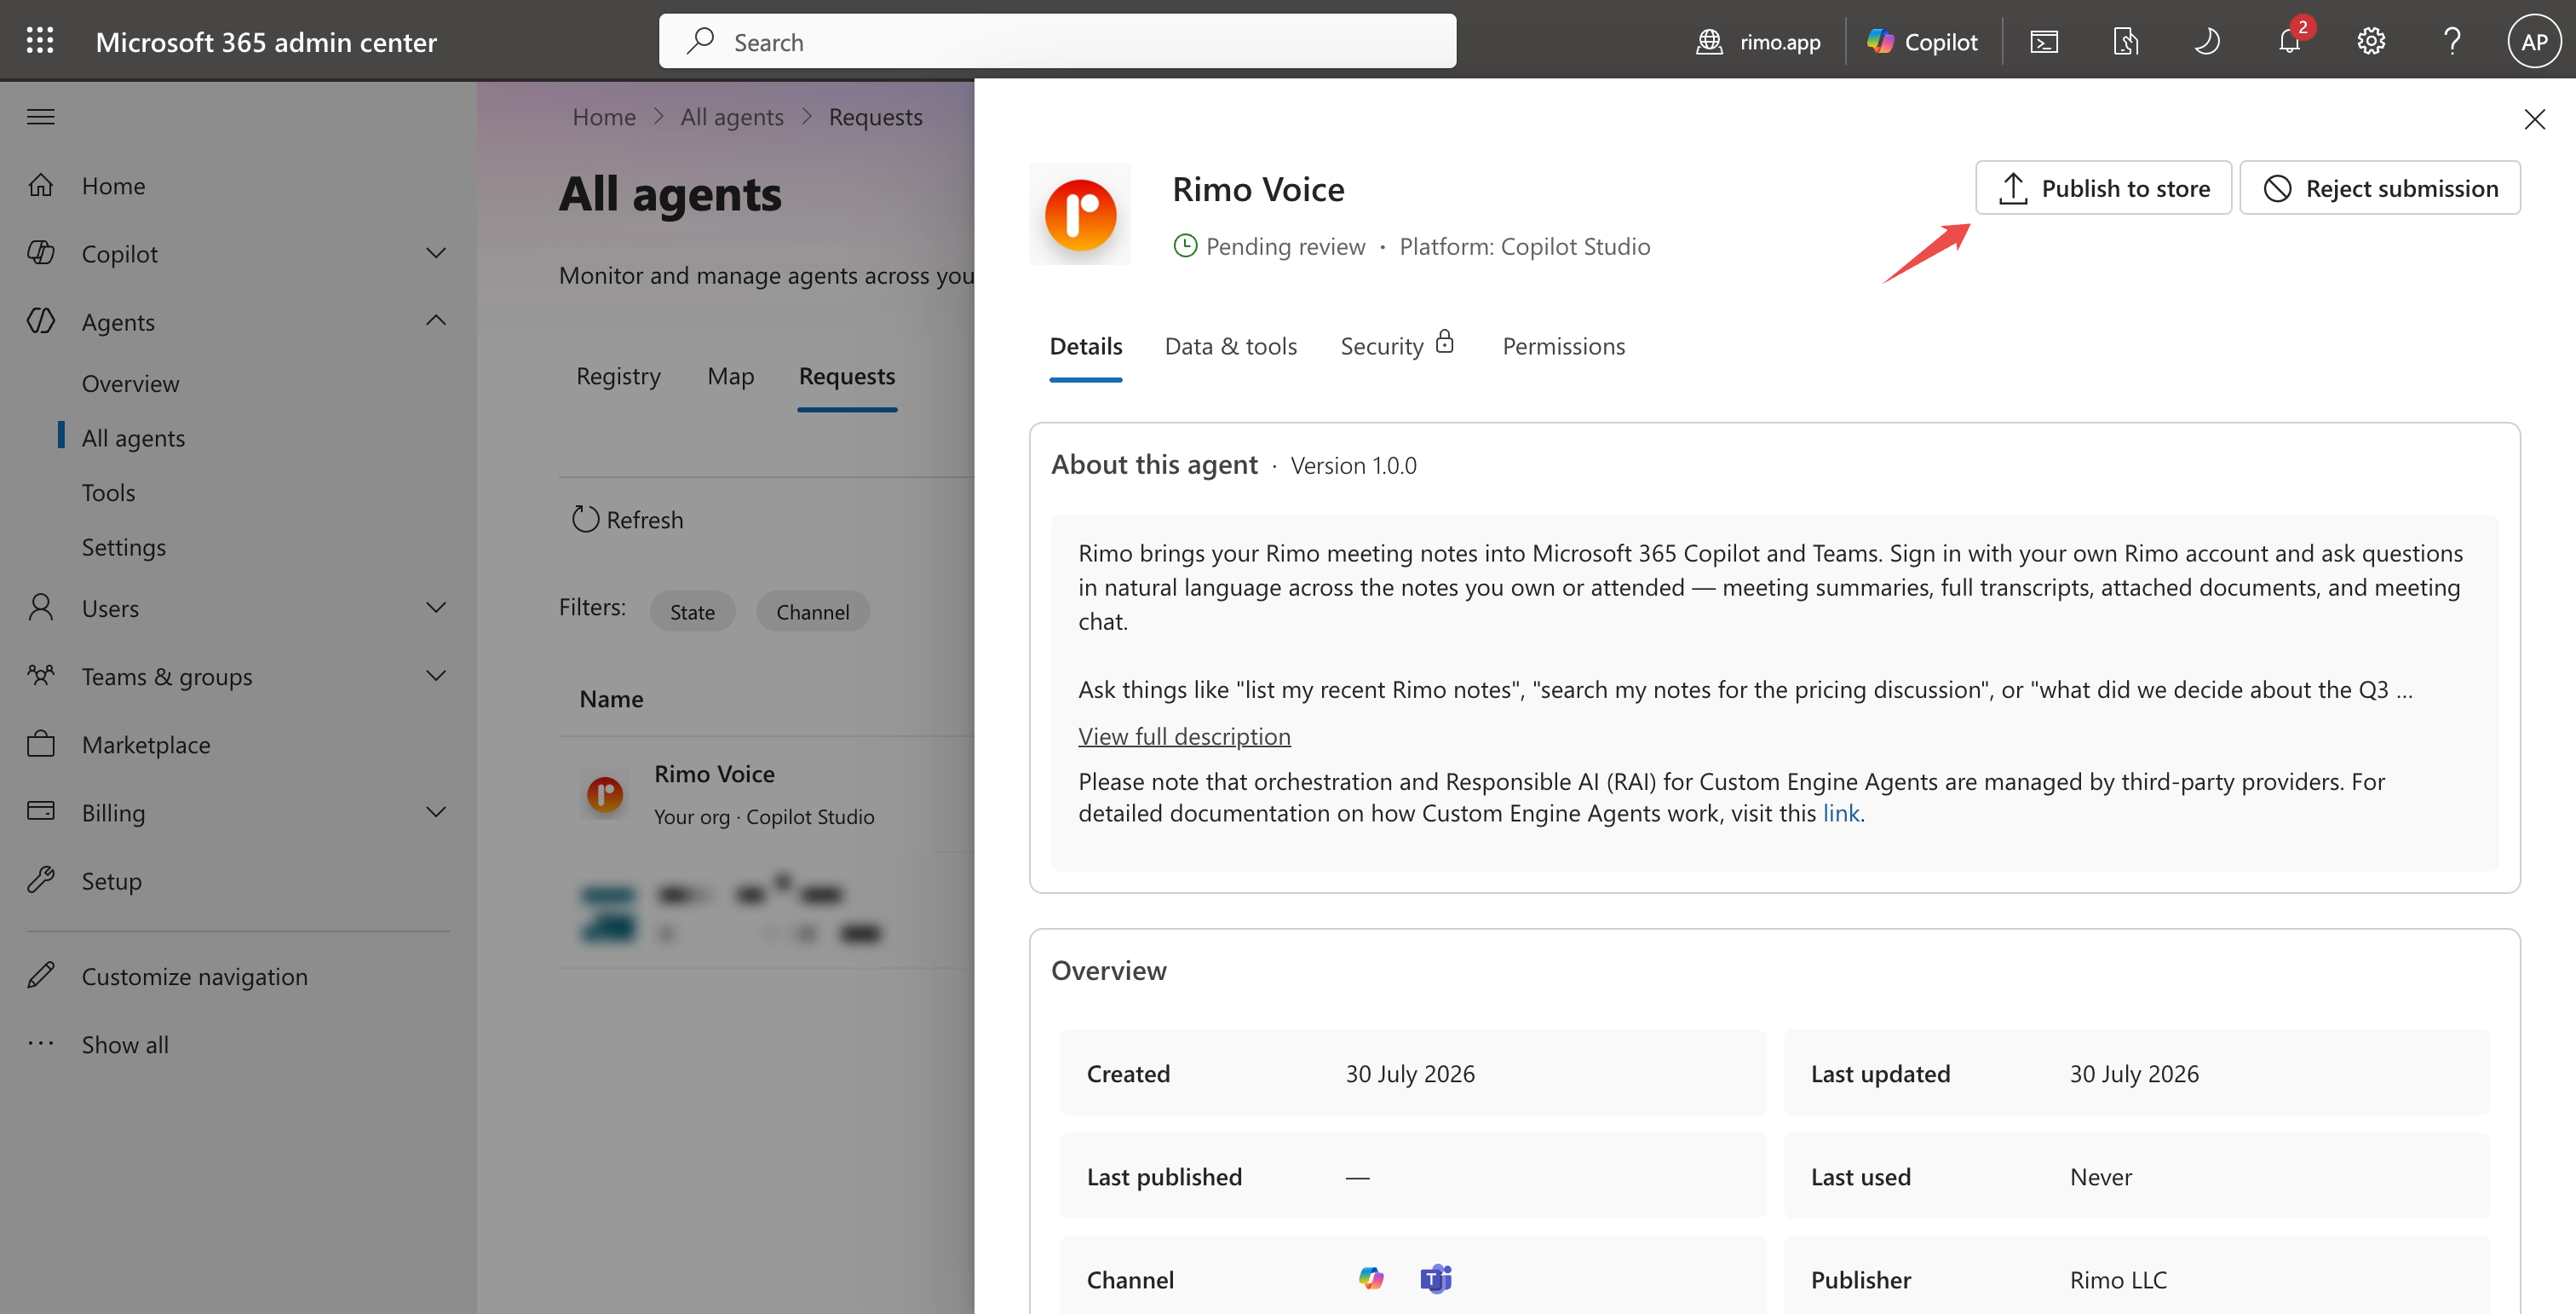This screenshot has width=2576, height=1314.
Task: Open Setup in sidebar
Action: 112,880
